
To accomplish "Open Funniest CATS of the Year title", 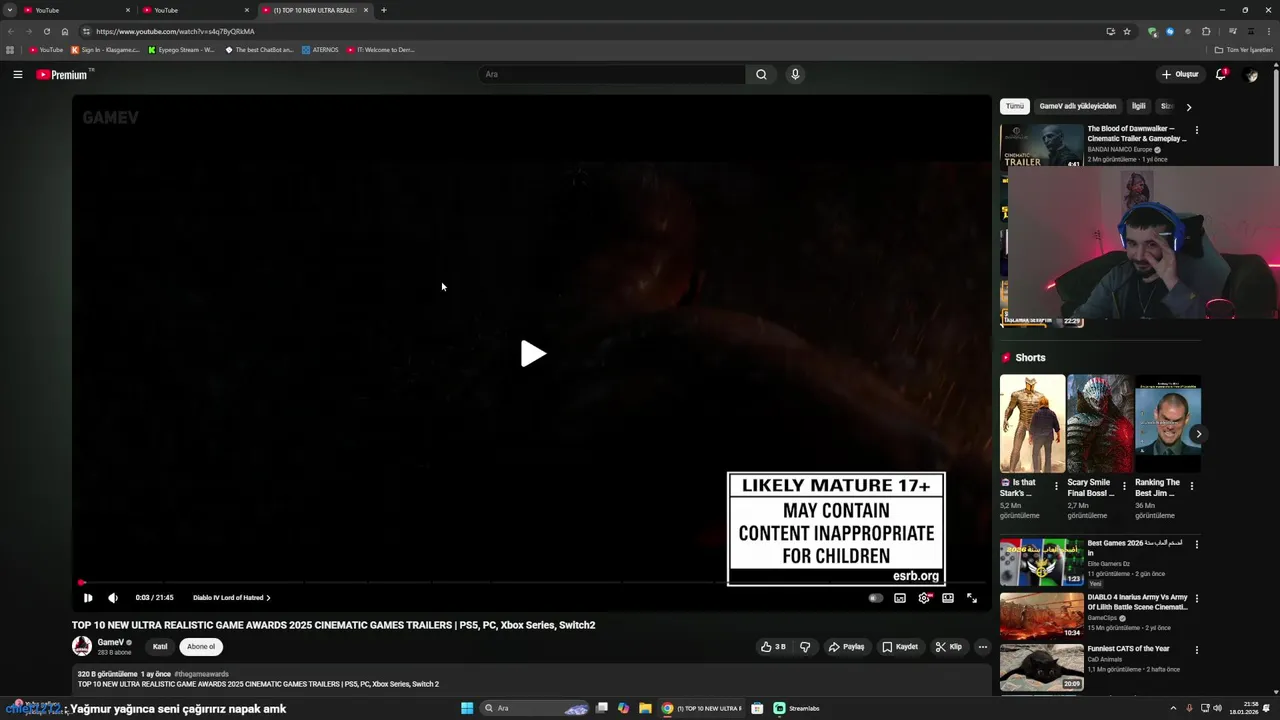I will [1128, 649].
